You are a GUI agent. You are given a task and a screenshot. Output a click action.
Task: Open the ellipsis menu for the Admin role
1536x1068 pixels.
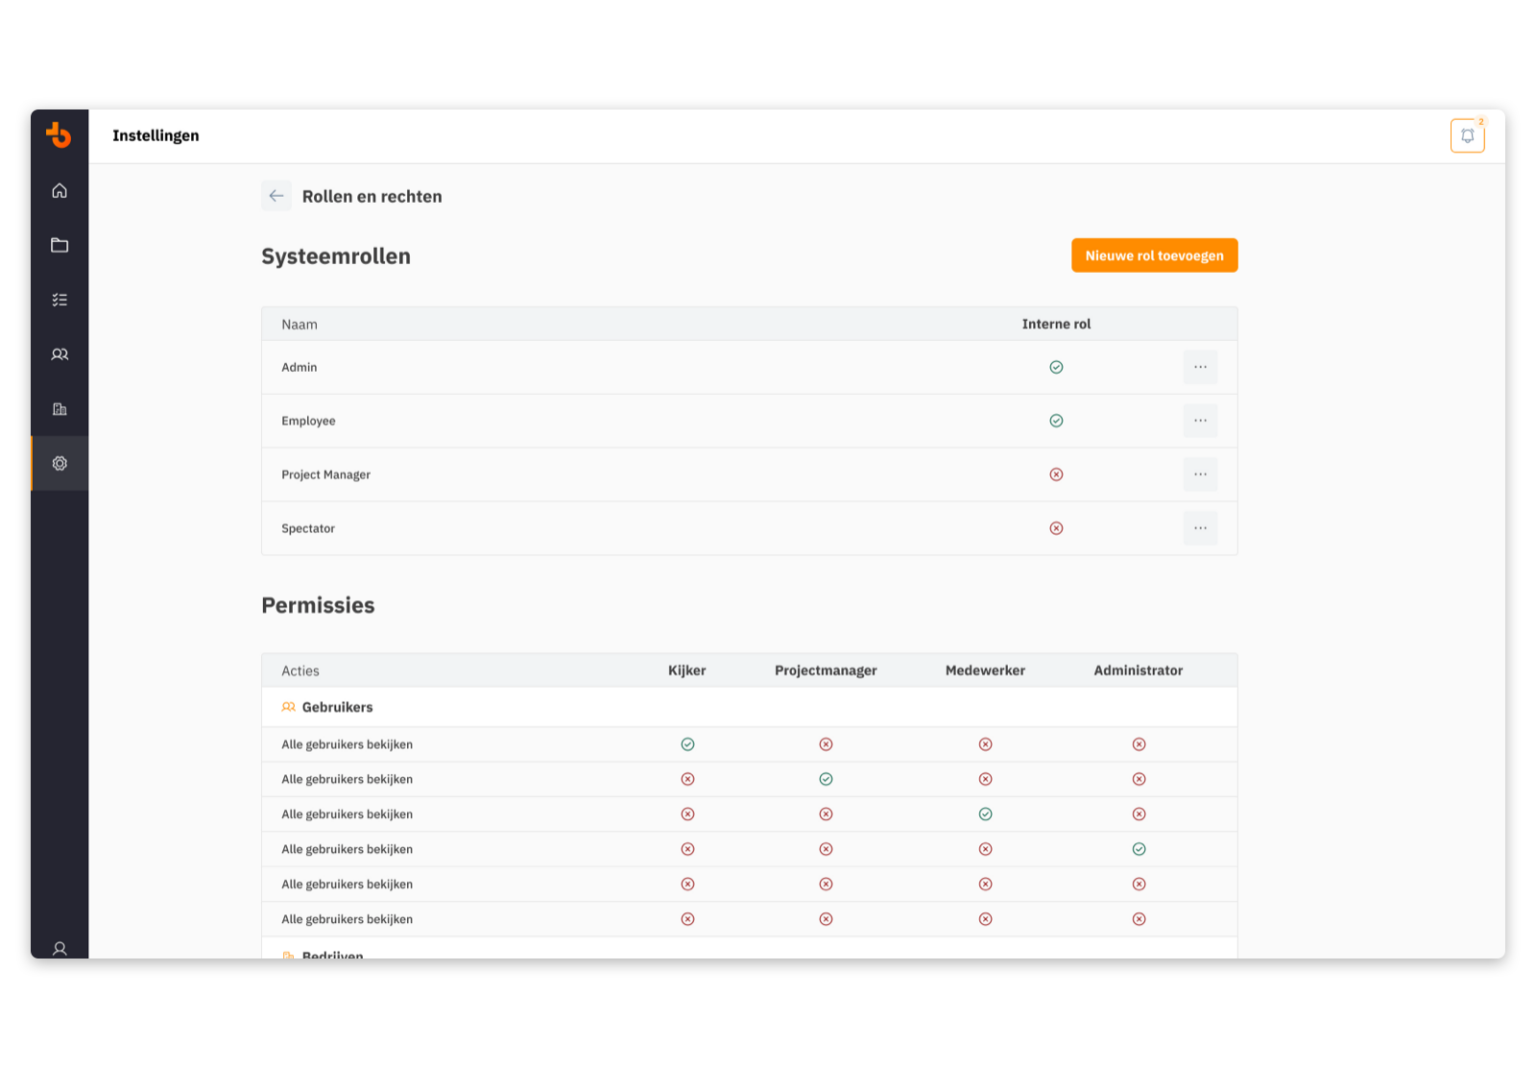tap(1200, 367)
